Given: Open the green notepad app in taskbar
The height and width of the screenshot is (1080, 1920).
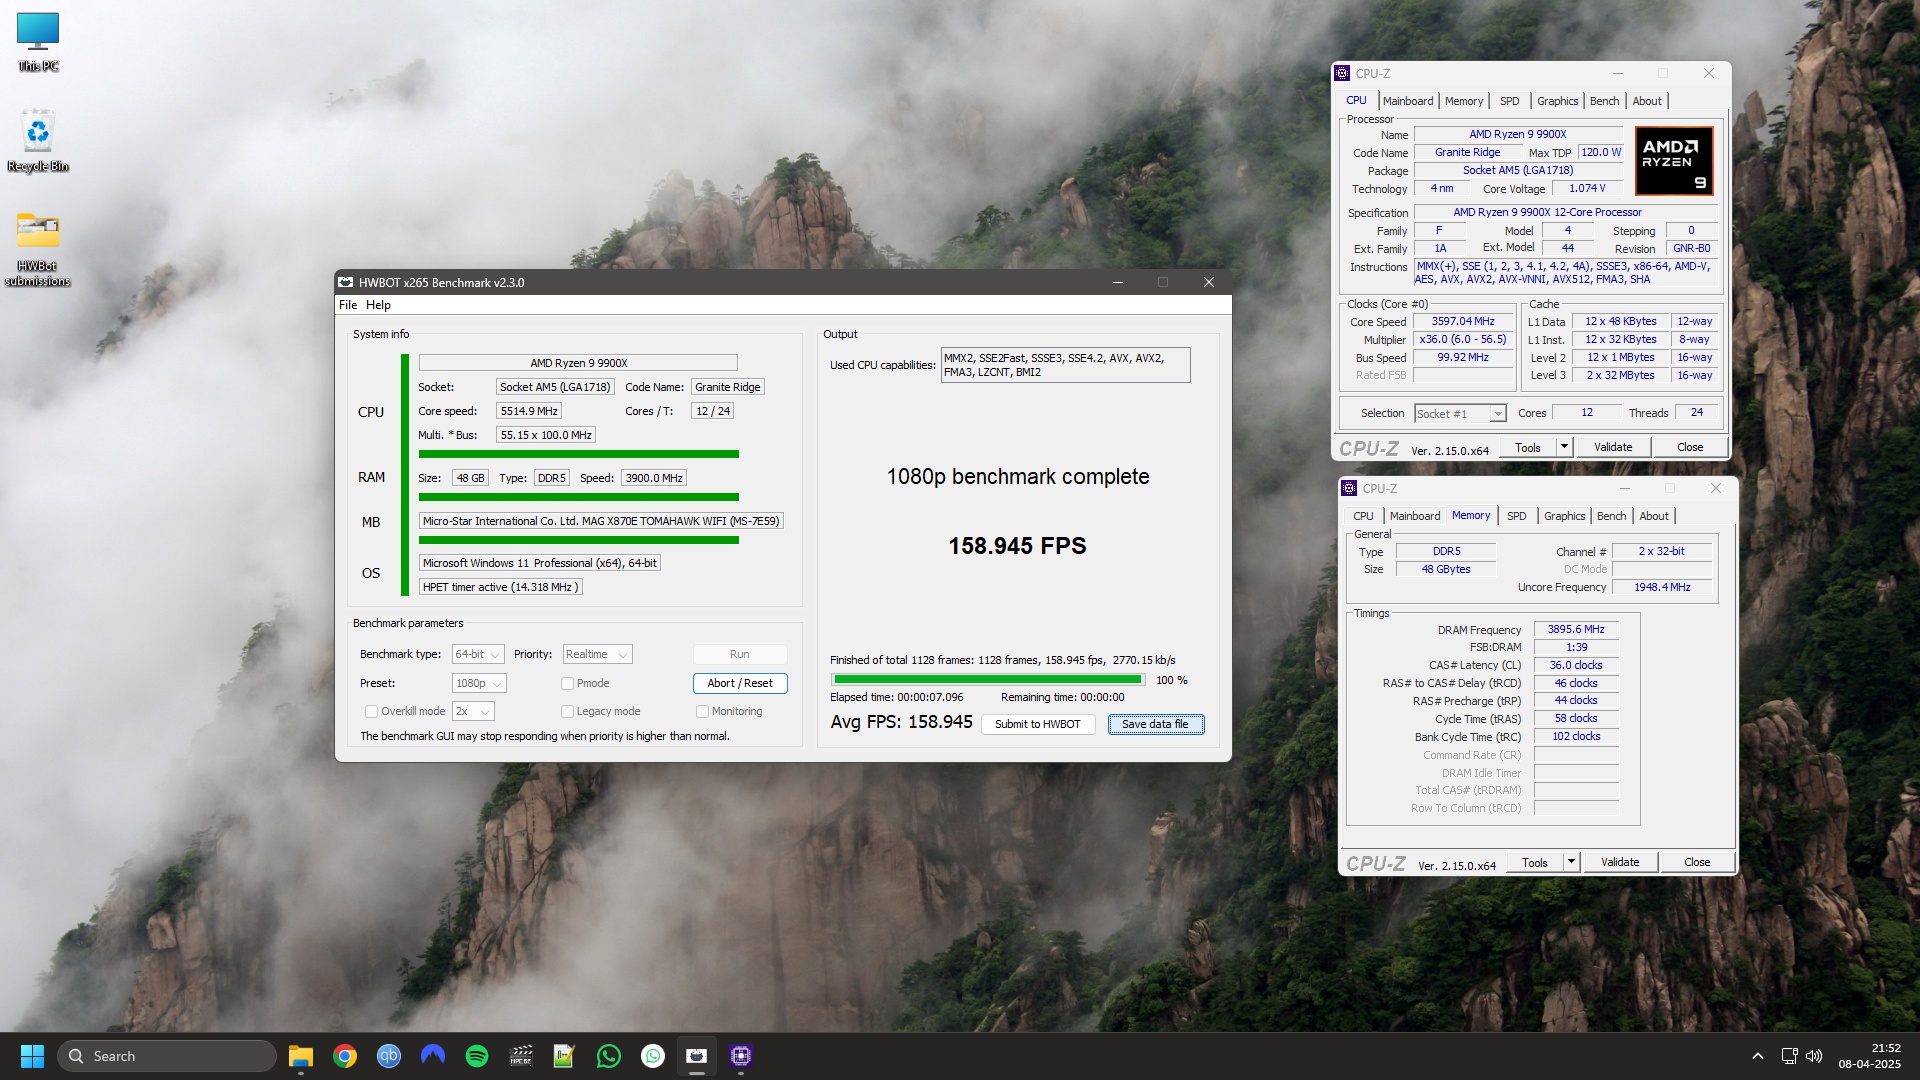Looking at the screenshot, I should (565, 1056).
